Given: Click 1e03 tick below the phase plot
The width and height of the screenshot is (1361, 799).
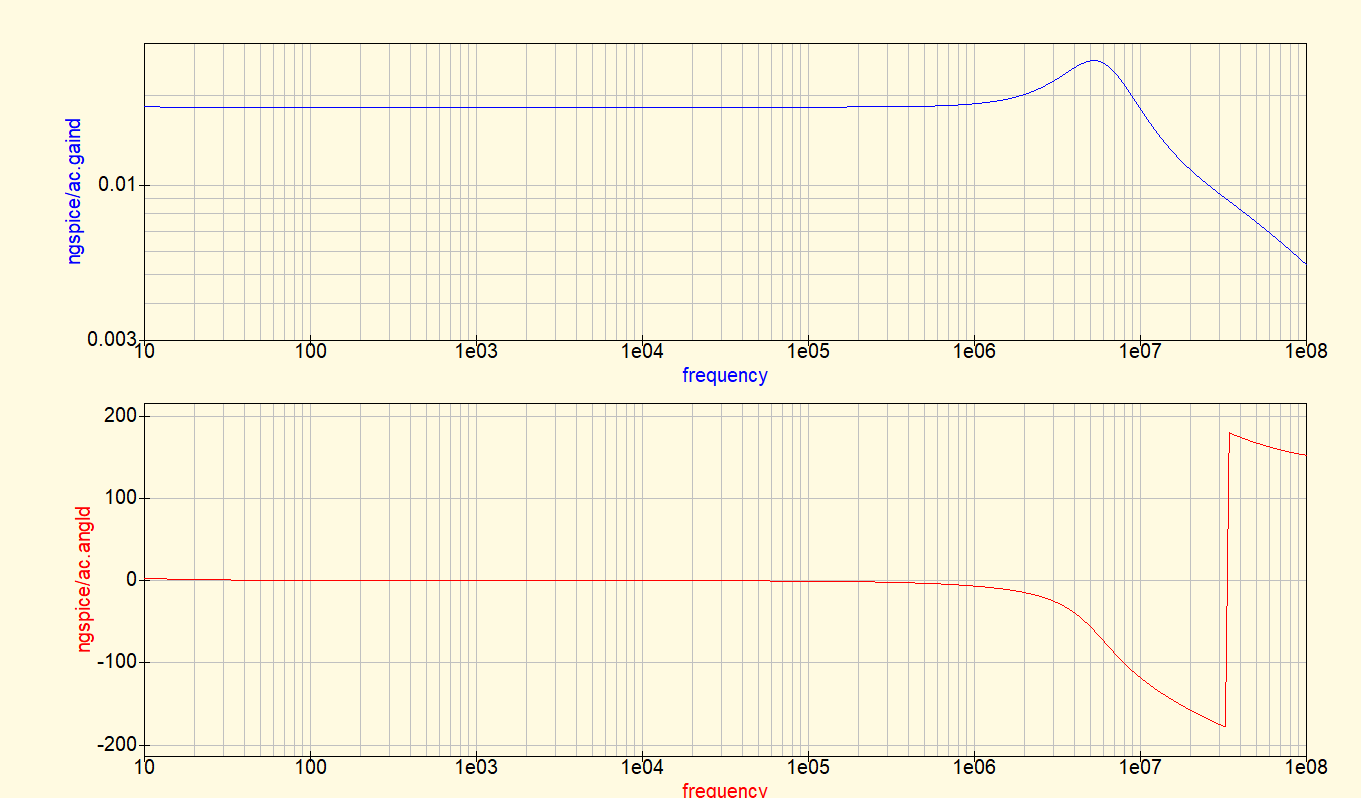Looking at the screenshot, I should 476,767.
